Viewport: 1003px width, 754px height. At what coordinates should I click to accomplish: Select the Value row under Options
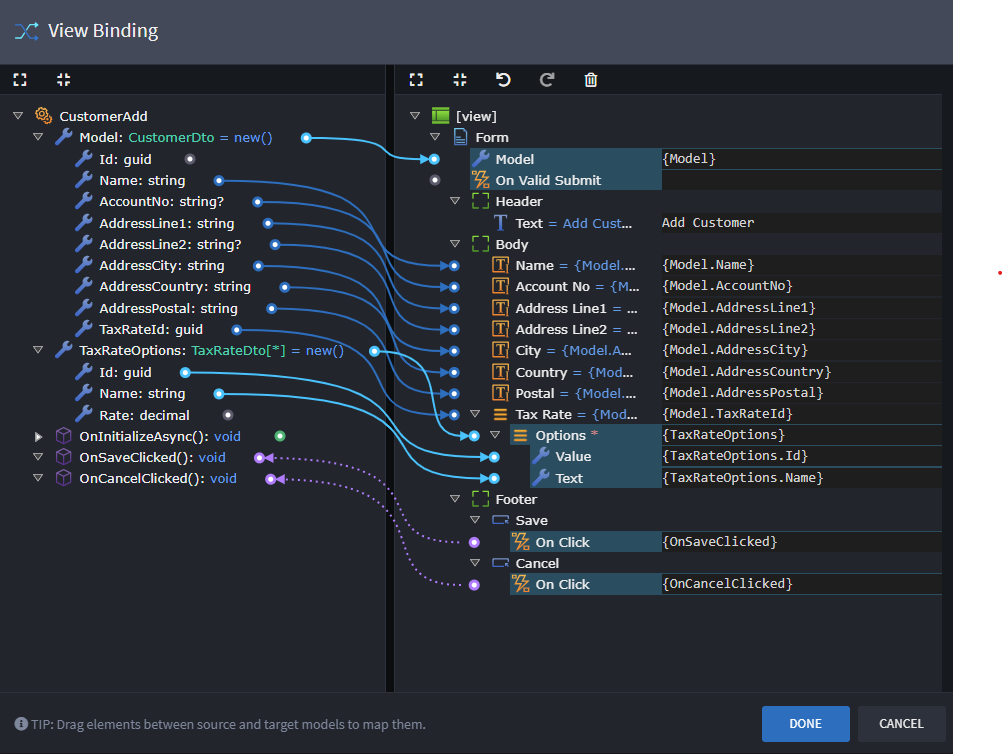tap(596, 457)
